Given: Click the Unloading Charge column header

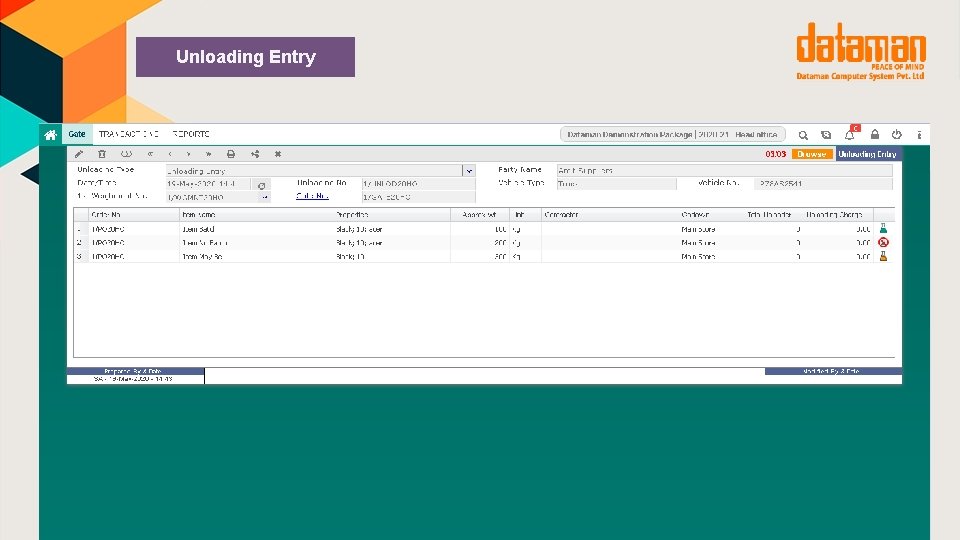Looking at the screenshot, I should tap(835, 215).
